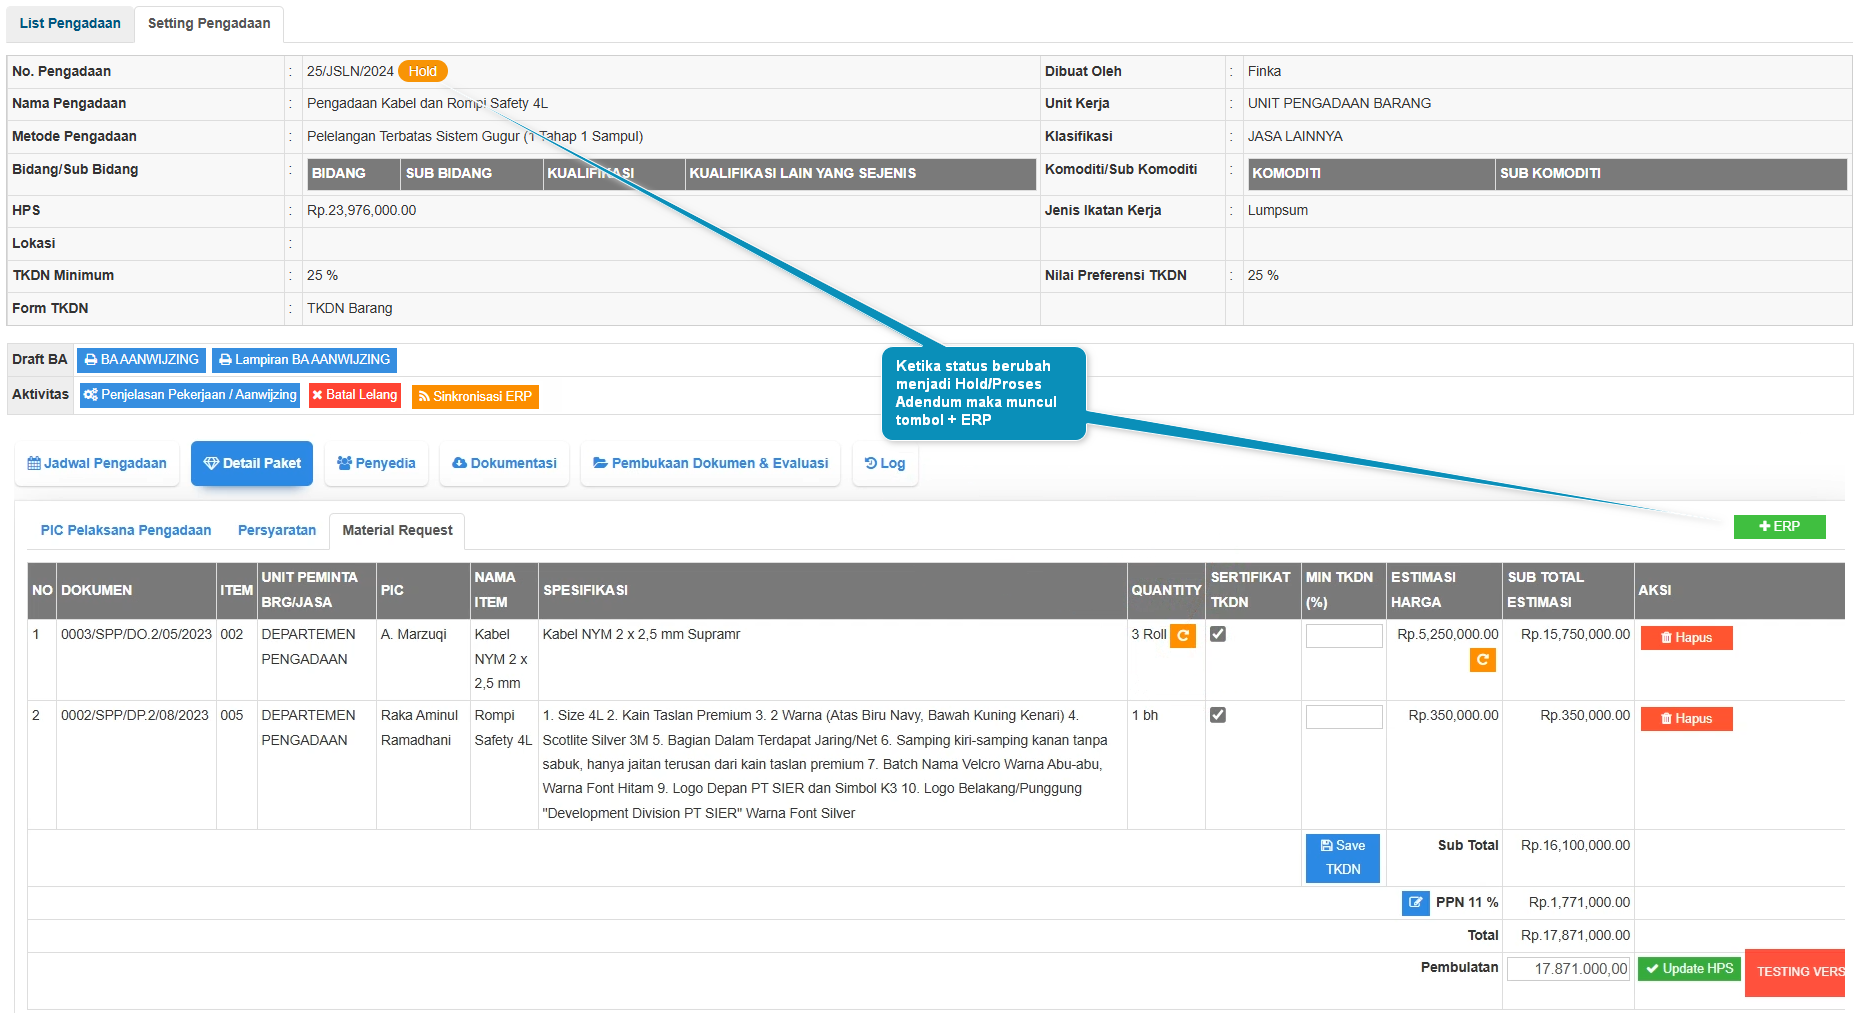The image size is (1859, 1013).
Task: Uncheck Sertifikat TKDN for Rompi Safety row
Action: (1218, 715)
